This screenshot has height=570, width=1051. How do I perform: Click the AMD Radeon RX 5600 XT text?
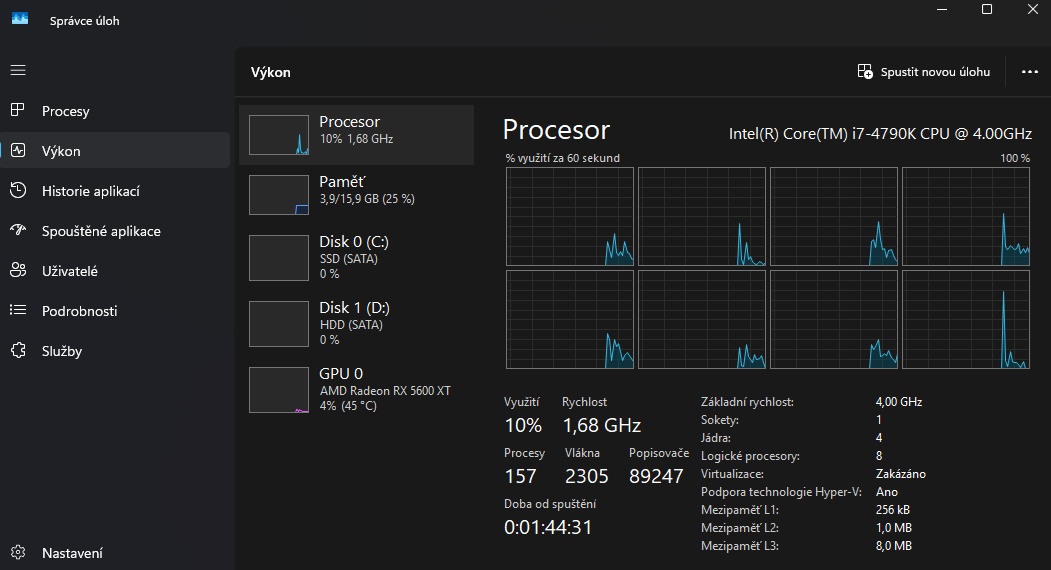pos(385,391)
